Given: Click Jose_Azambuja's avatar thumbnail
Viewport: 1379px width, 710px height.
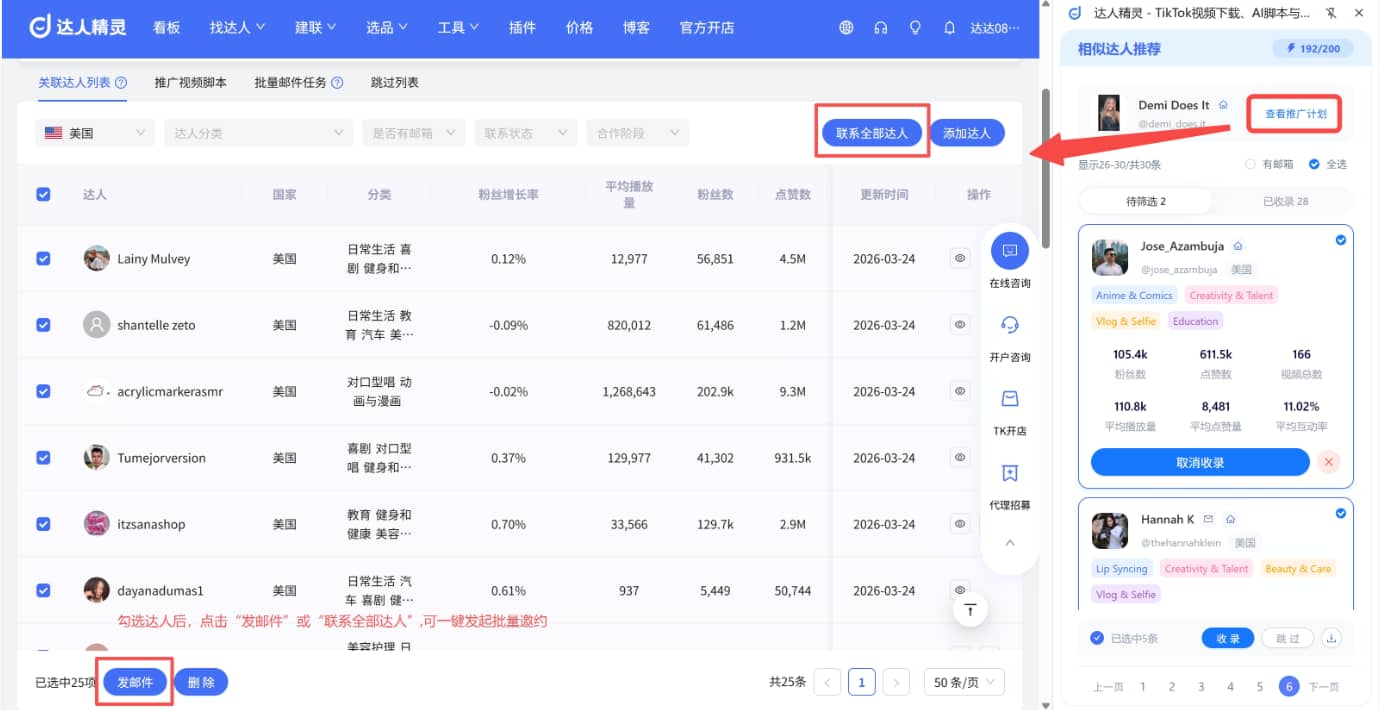Looking at the screenshot, I should click(1110, 258).
